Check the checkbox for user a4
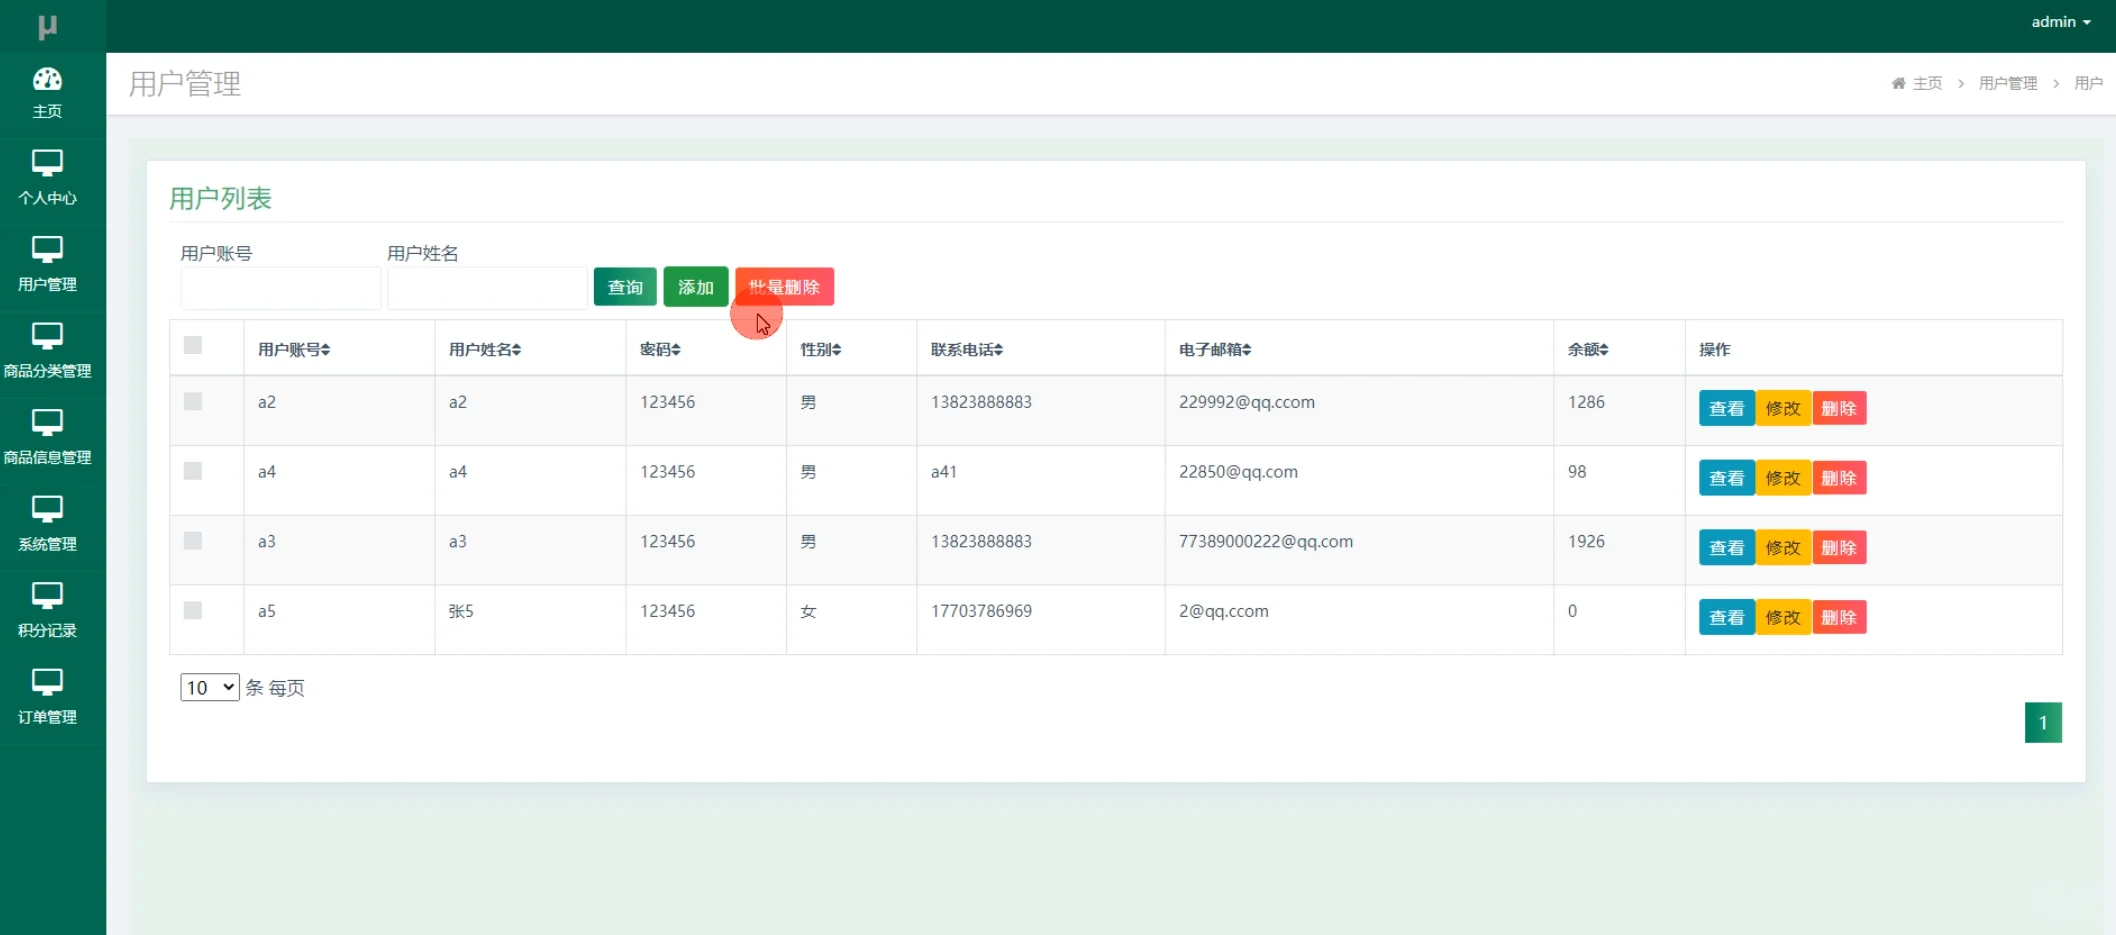The image size is (2116, 935). click(x=193, y=471)
